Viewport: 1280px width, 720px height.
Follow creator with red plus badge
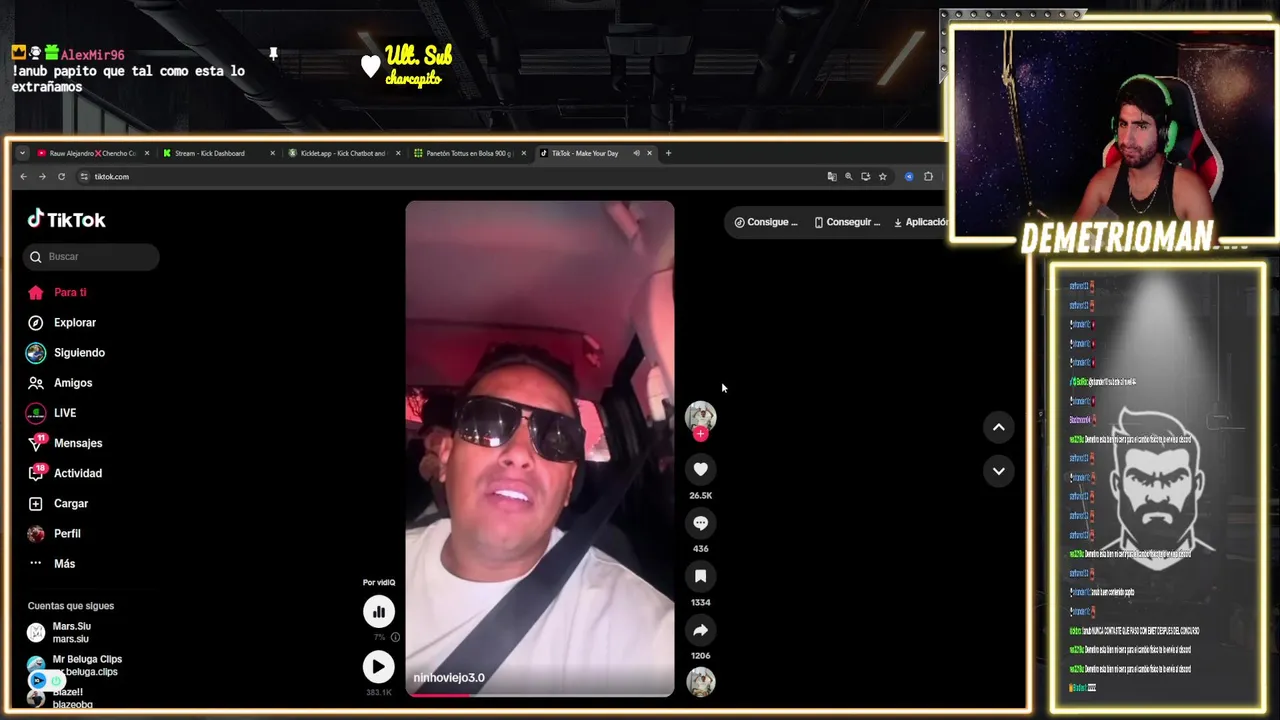[x=700, y=434]
